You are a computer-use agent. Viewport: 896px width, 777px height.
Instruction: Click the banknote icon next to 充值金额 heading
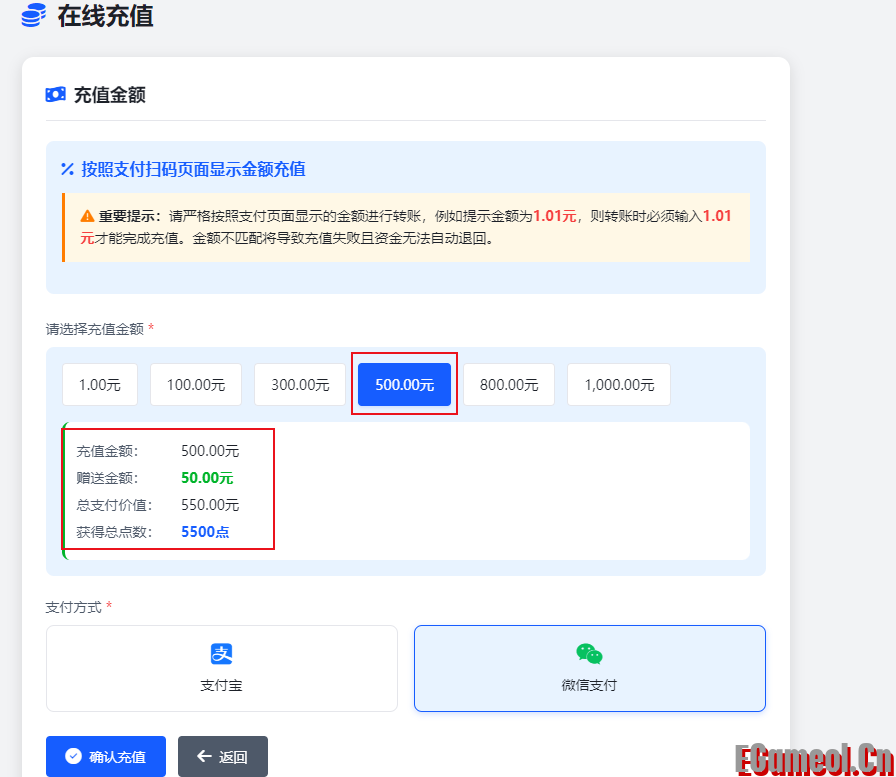(x=57, y=94)
